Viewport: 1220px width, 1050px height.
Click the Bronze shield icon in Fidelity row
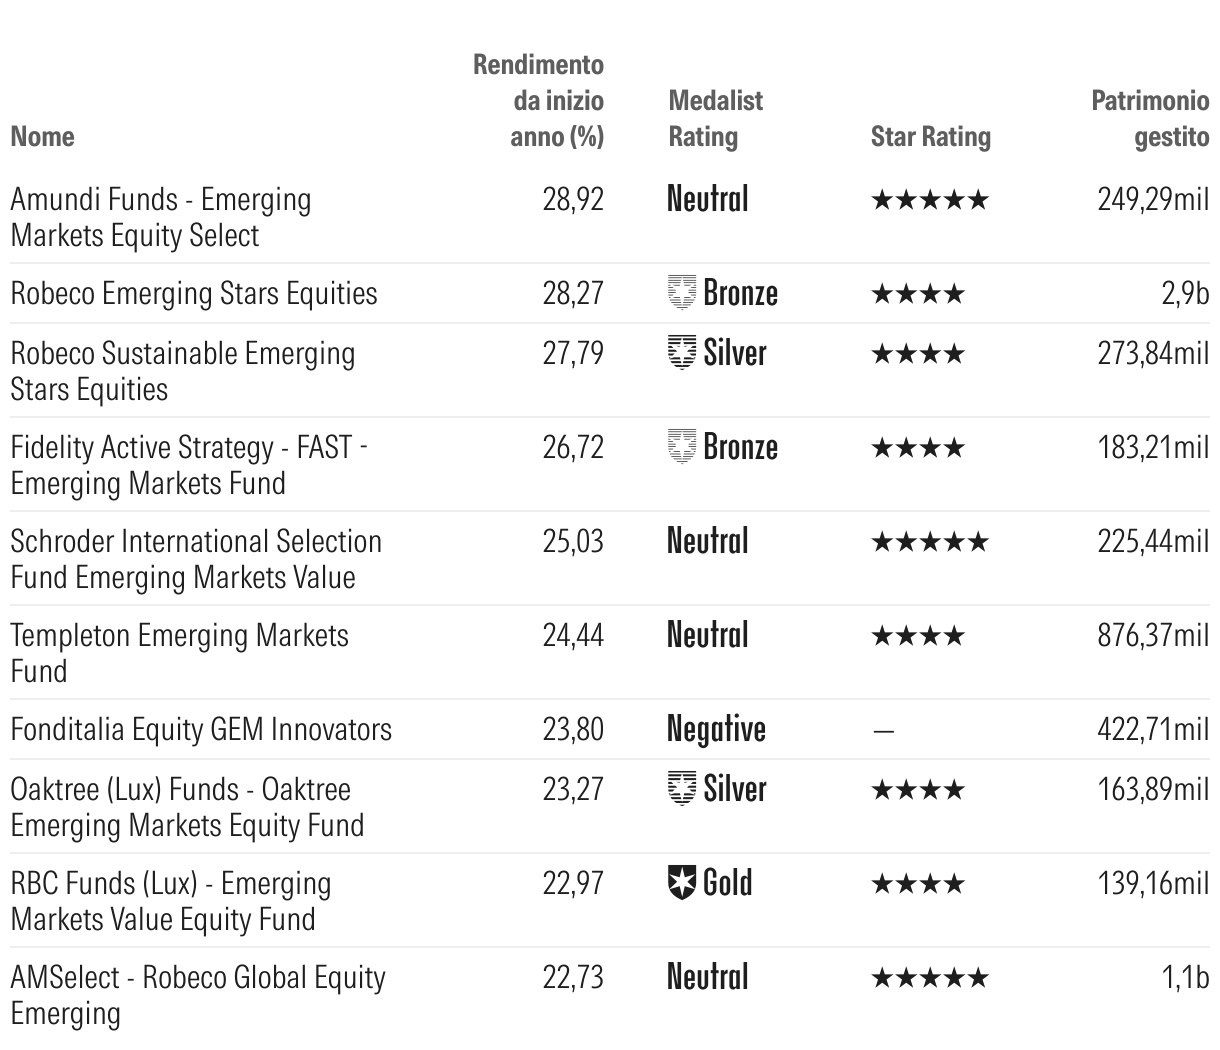tap(681, 447)
